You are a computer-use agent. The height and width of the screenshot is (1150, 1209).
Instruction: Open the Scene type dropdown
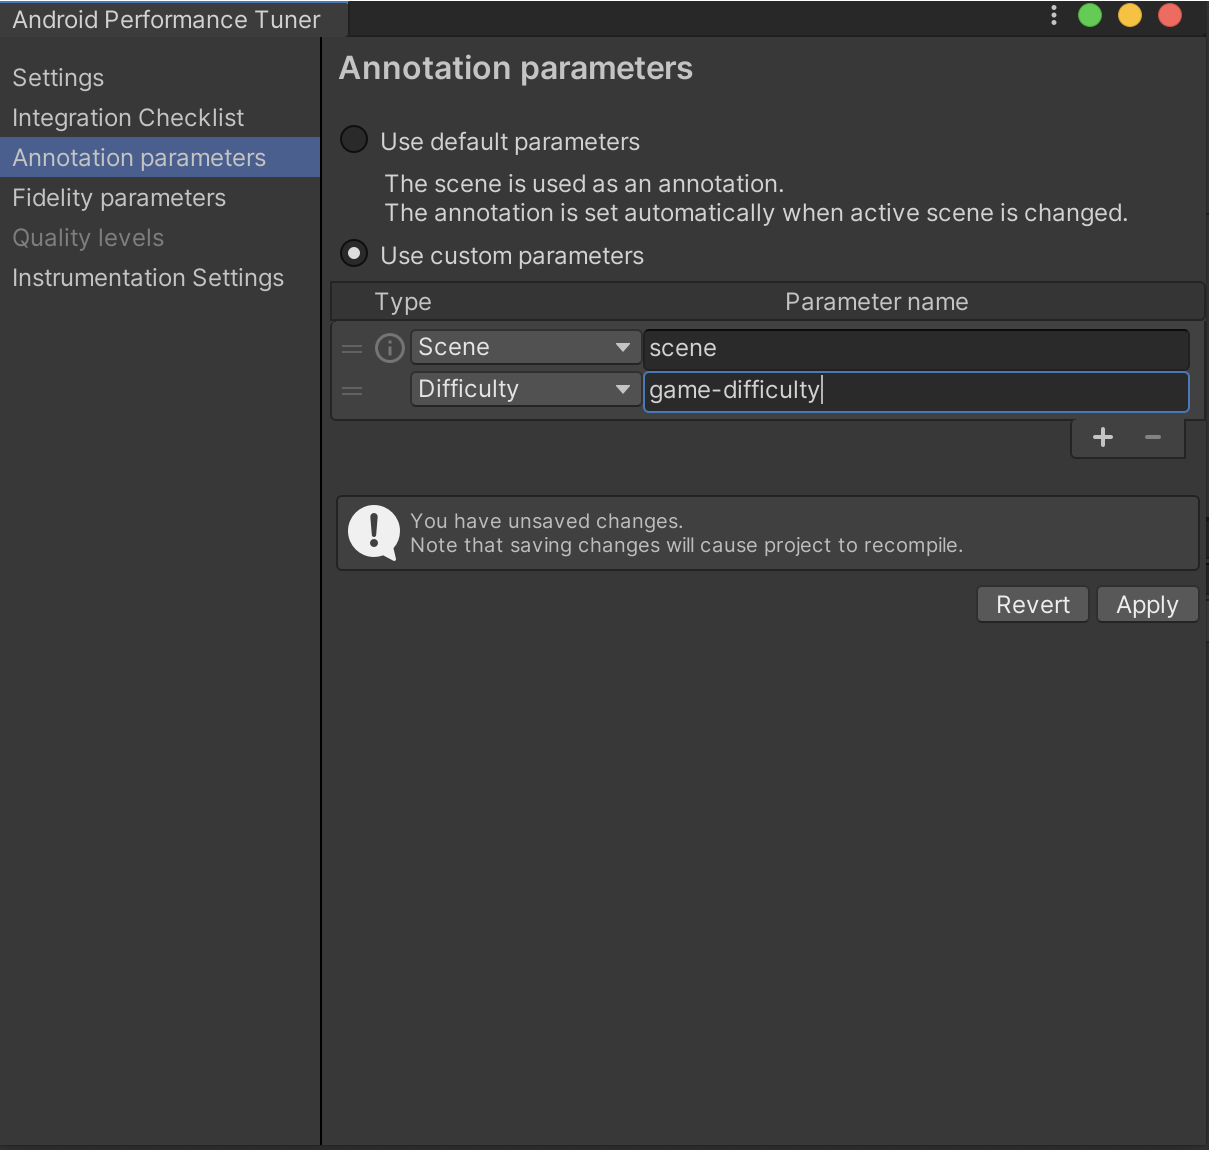point(525,348)
